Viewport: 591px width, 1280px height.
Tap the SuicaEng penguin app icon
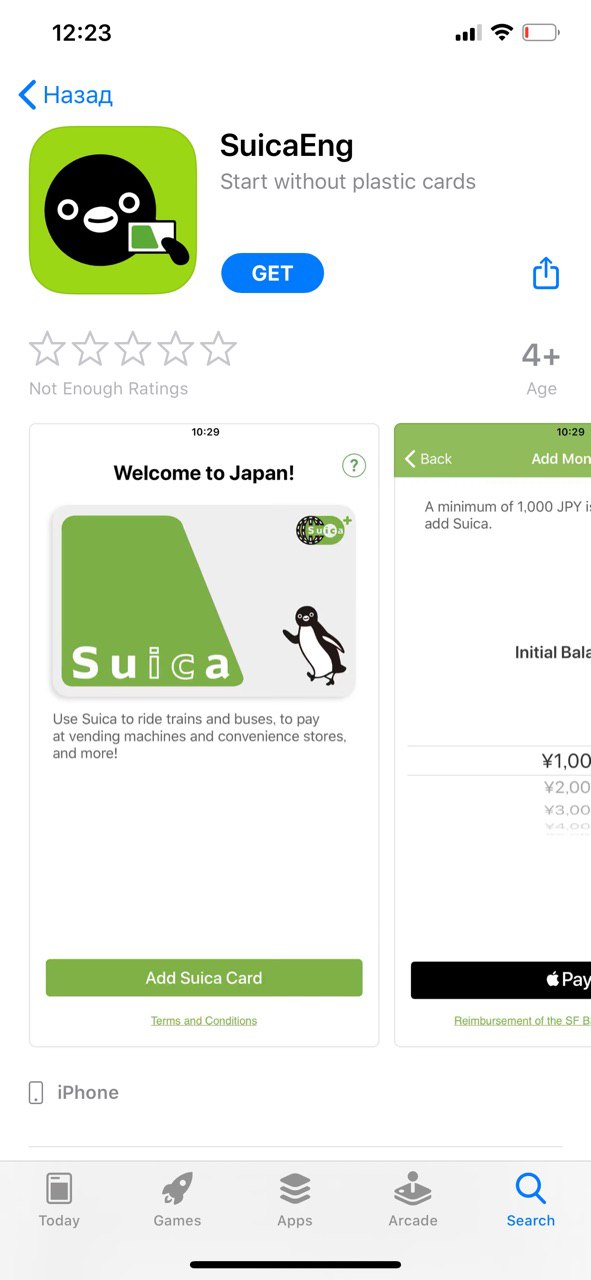point(113,210)
